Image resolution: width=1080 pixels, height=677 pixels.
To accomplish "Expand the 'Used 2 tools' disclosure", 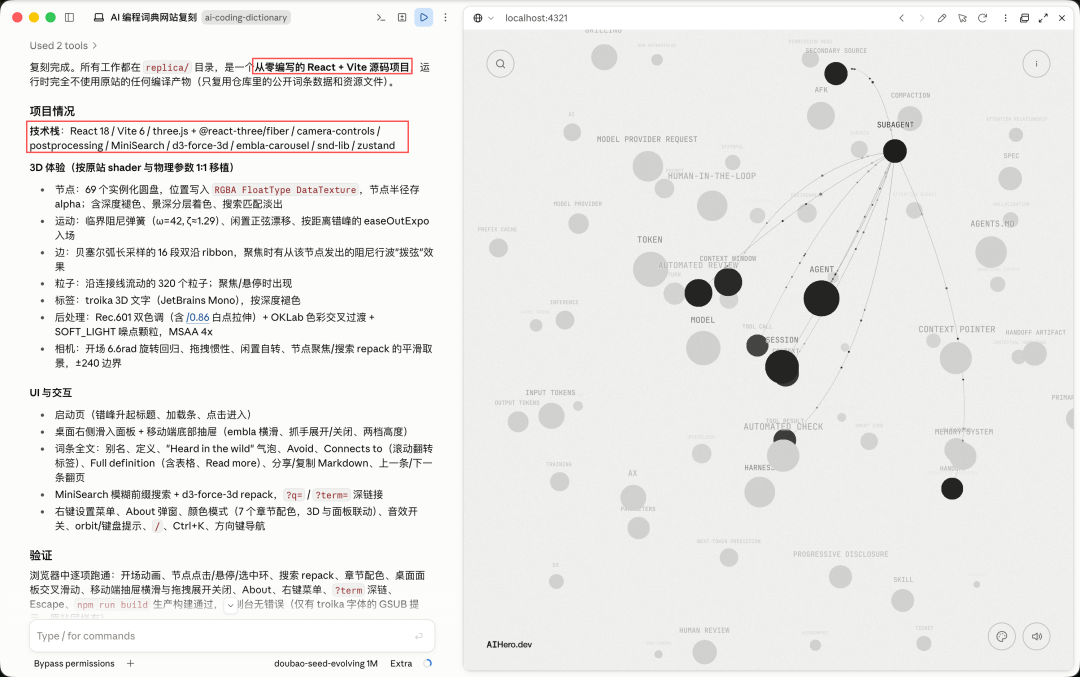I will click(x=63, y=45).
